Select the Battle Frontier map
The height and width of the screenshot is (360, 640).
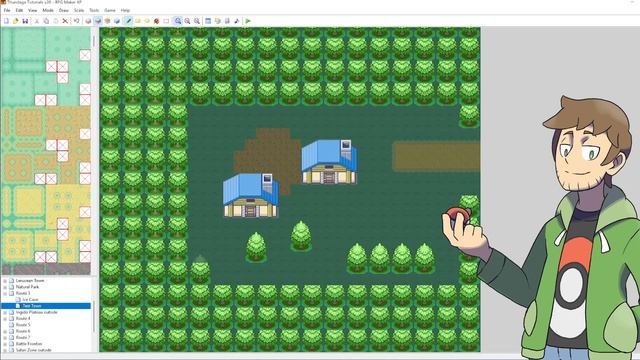(29, 344)
